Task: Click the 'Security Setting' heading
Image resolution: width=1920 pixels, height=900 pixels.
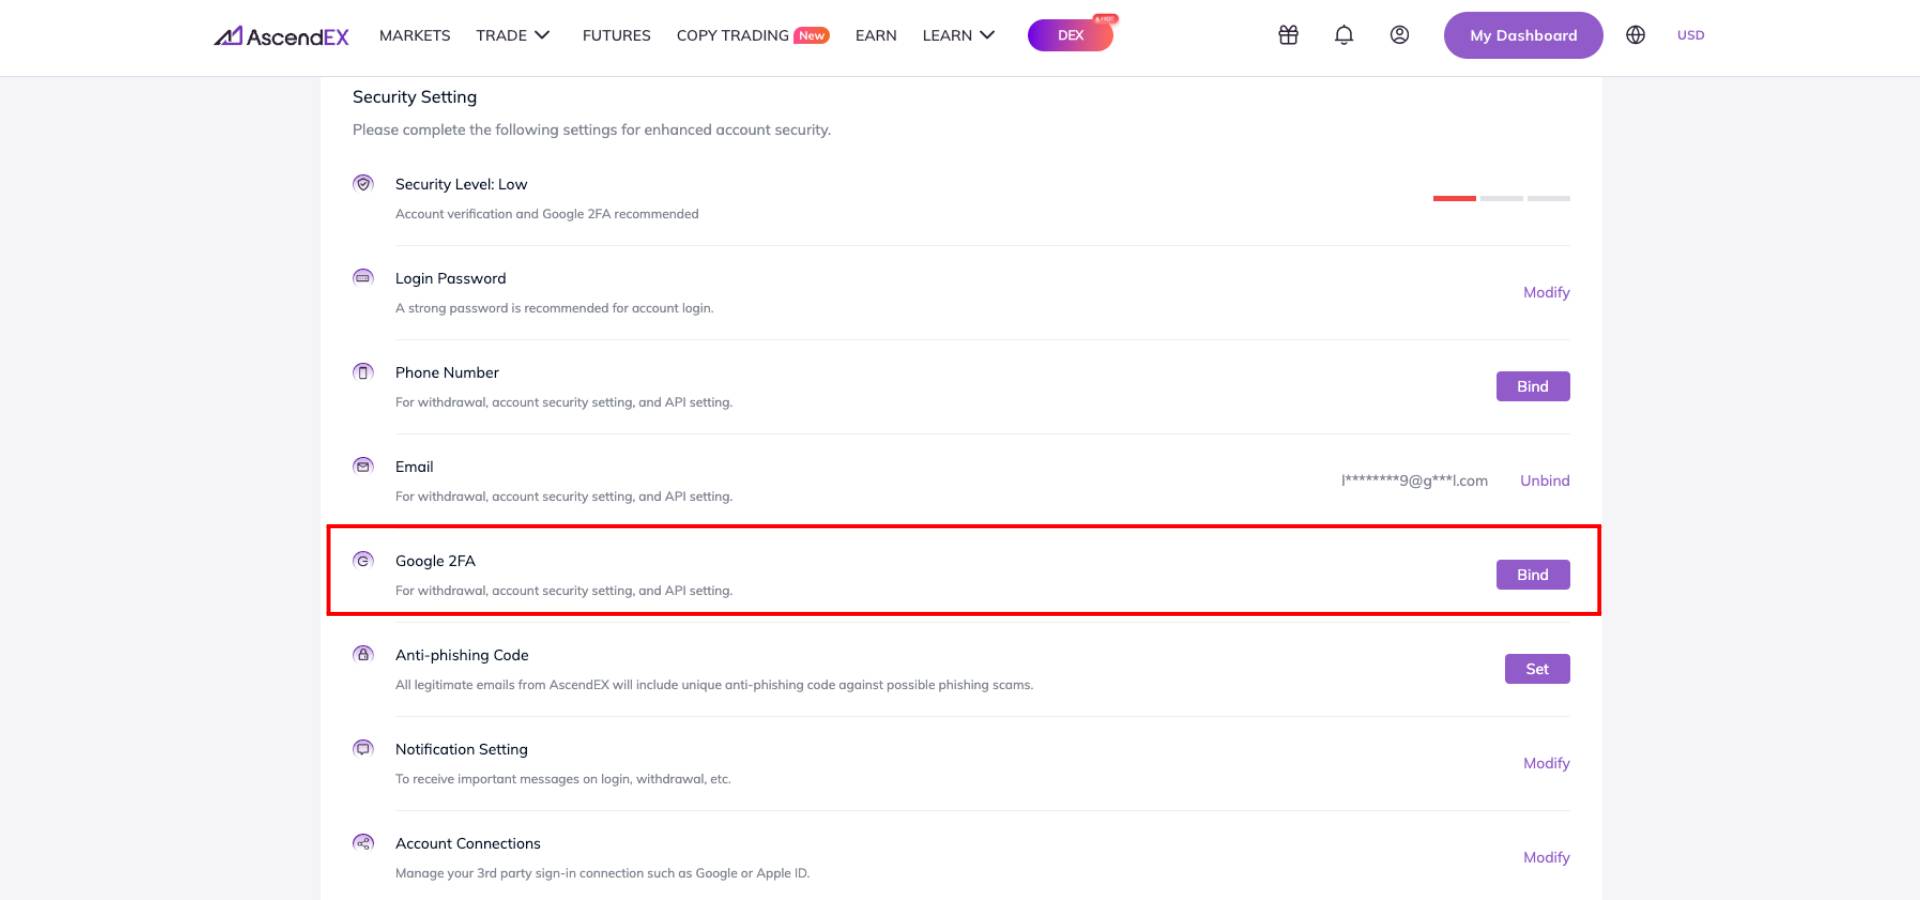Action: click(x=414, y=97)
